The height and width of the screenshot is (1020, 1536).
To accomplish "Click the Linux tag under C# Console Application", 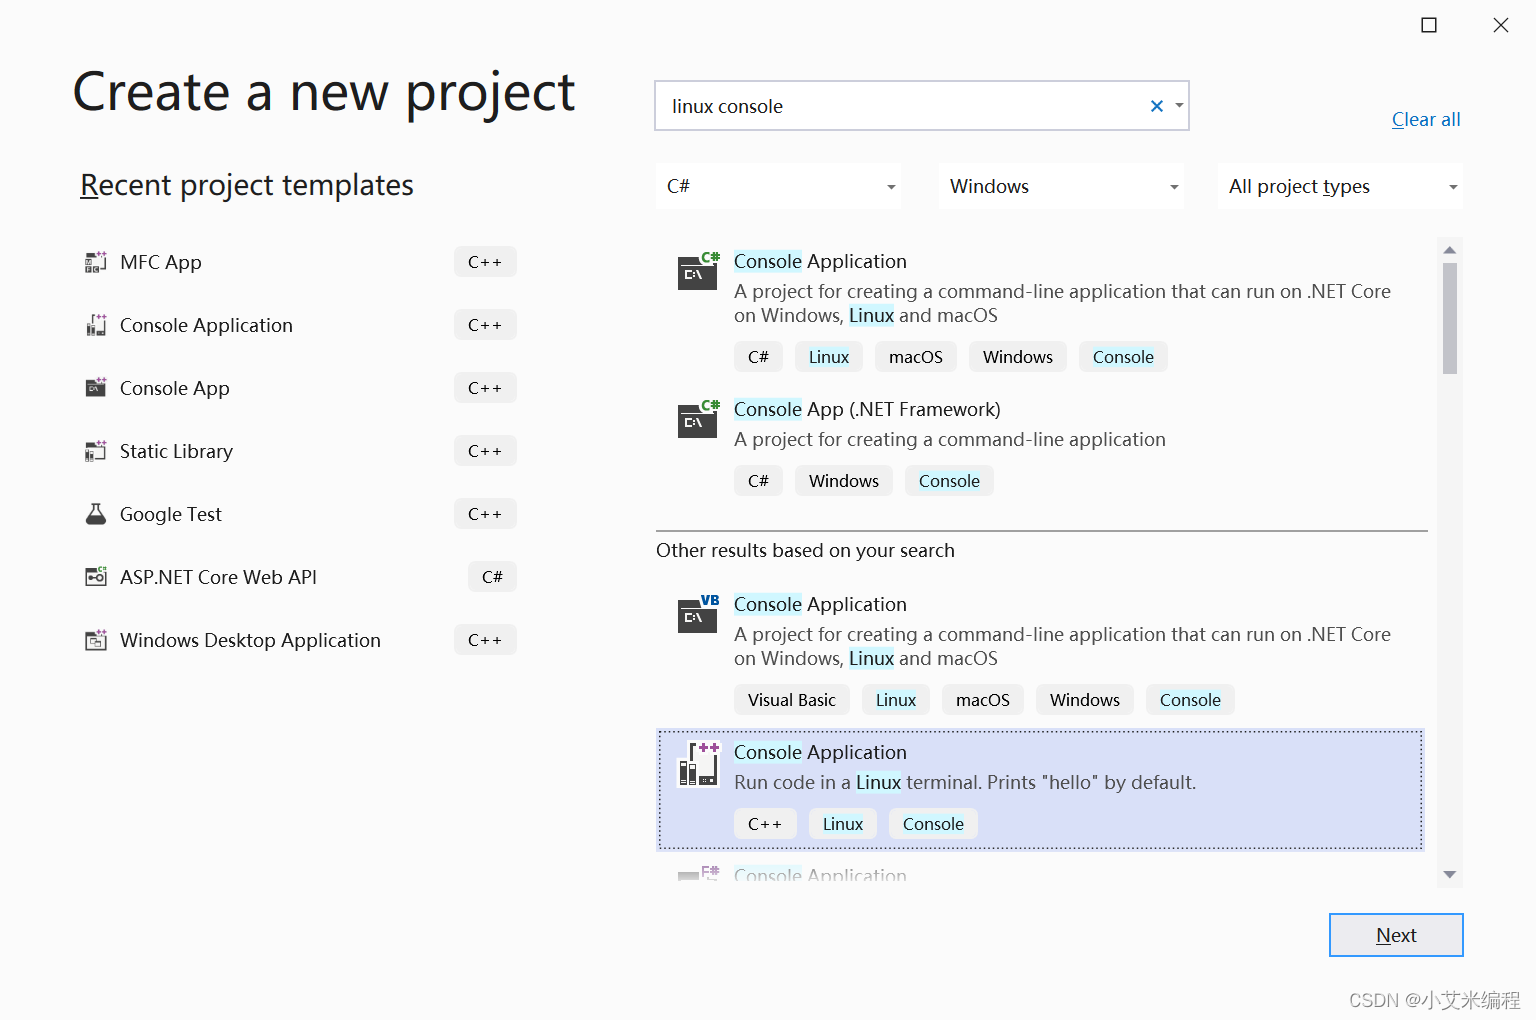I will tap(829, 357).
